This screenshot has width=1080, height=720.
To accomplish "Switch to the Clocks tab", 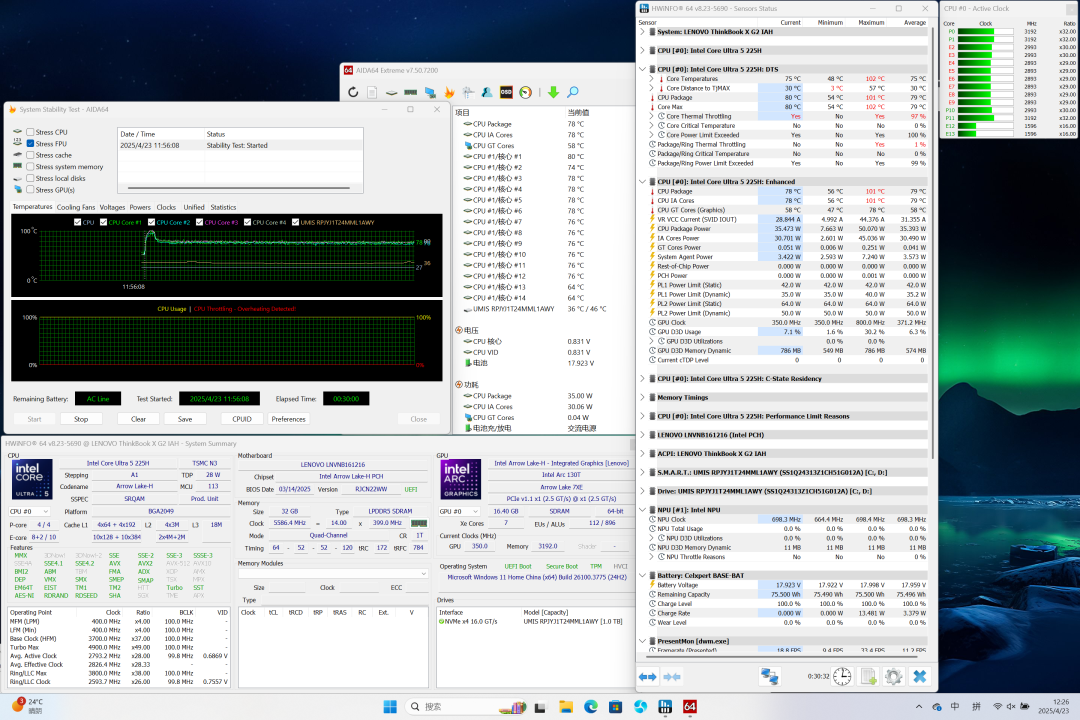I will [166, 207].
